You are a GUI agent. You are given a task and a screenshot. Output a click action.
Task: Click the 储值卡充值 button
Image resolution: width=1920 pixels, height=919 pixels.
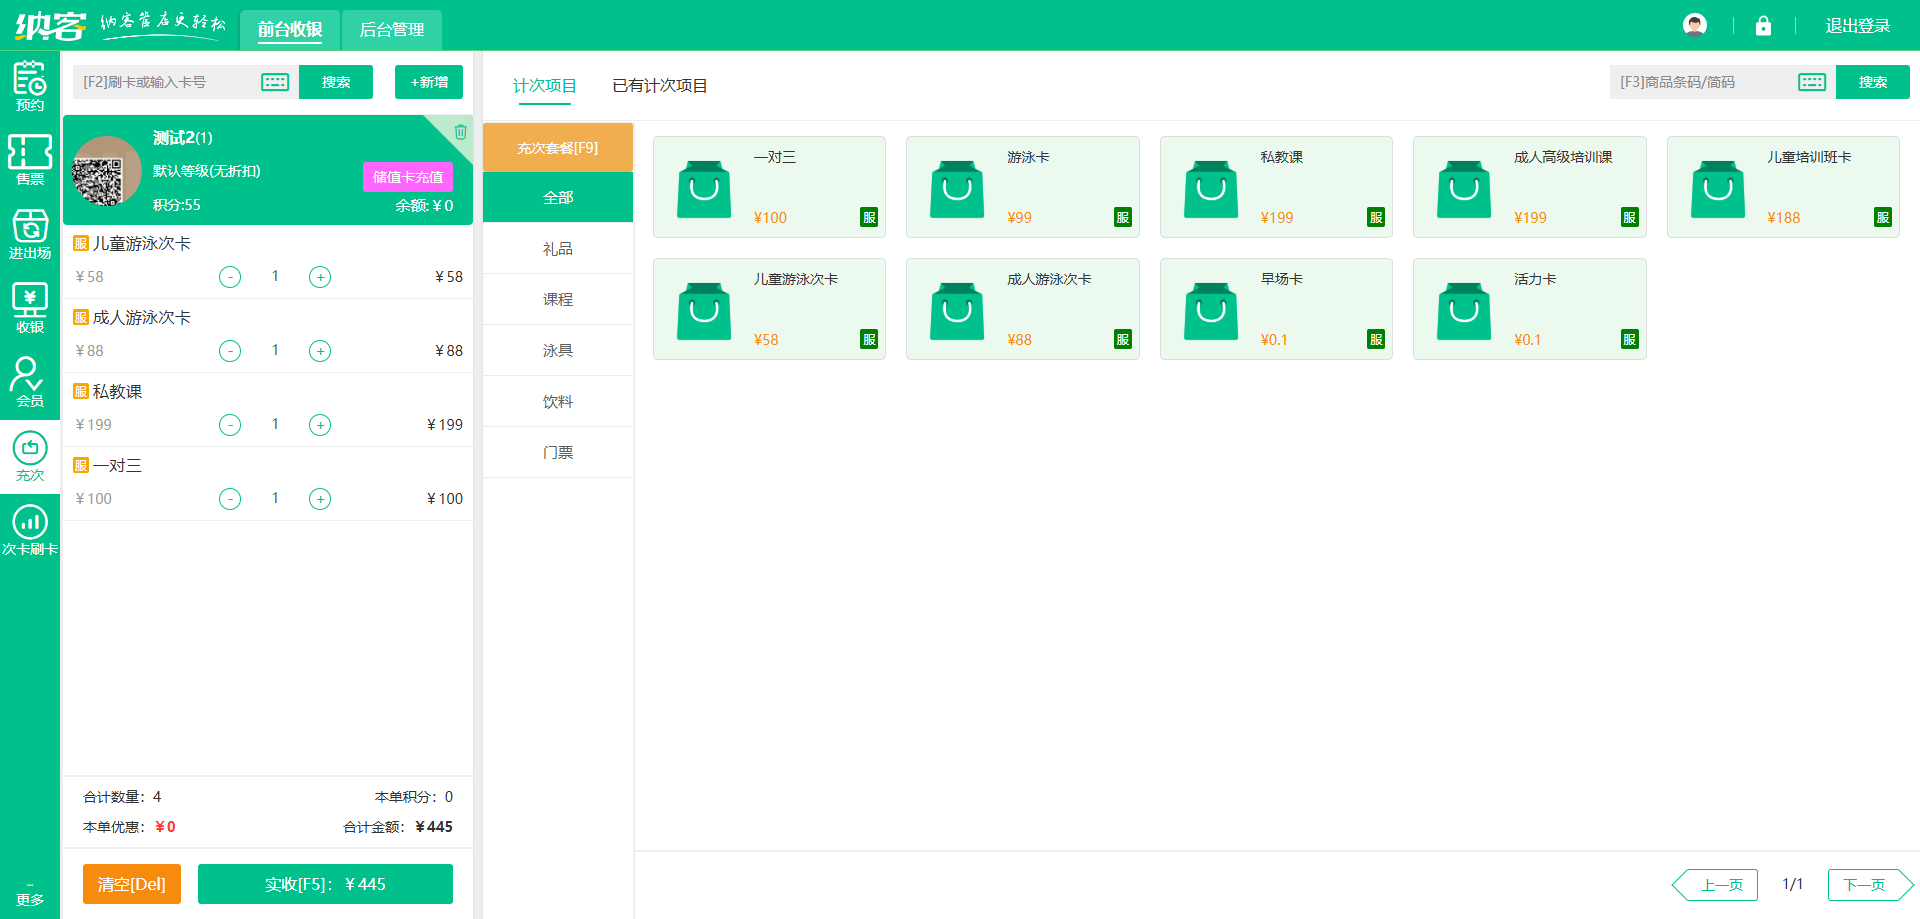pyautogui.click(x=407, y=177)
